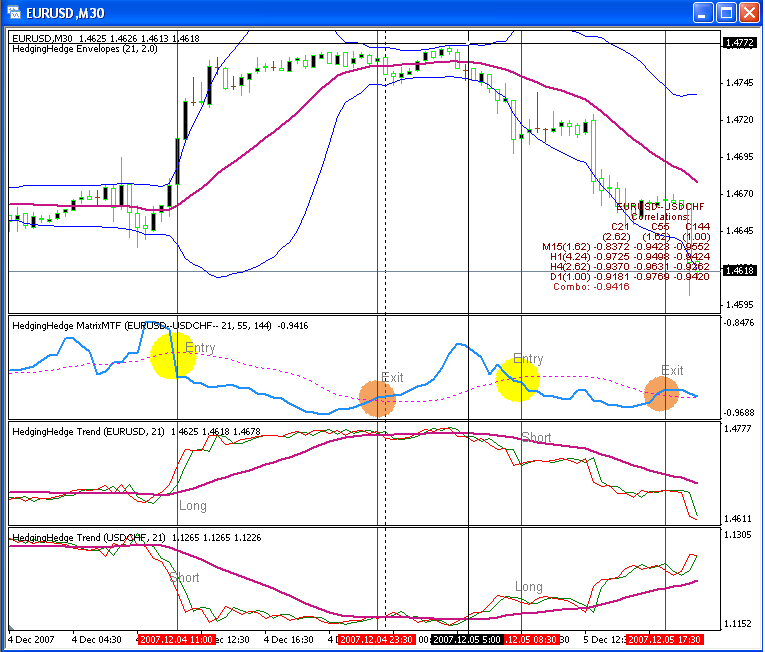Image resolution: width=765 pixels, height=652 pixels.
Task: Maximize the EURUSD,M30 chart window
Action: pyautogui.click(x=726, y=13)
